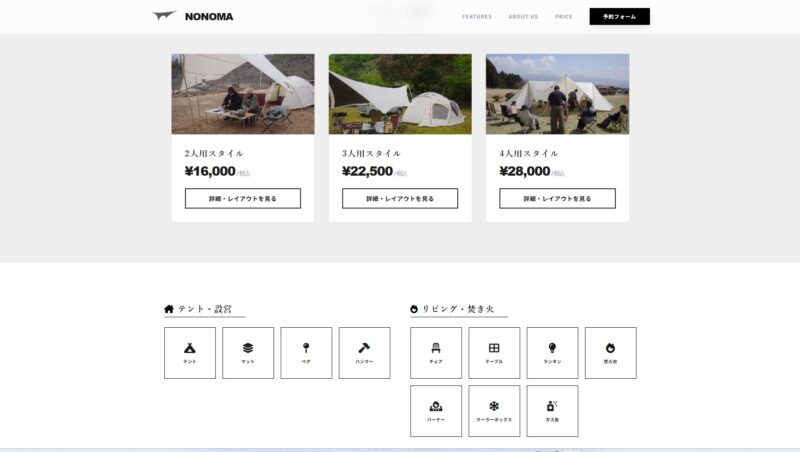Image resolution: width=800 pixels, height=452 pixels.
Task: Open the FEATURES navigation item
Action: coord(477,17)
